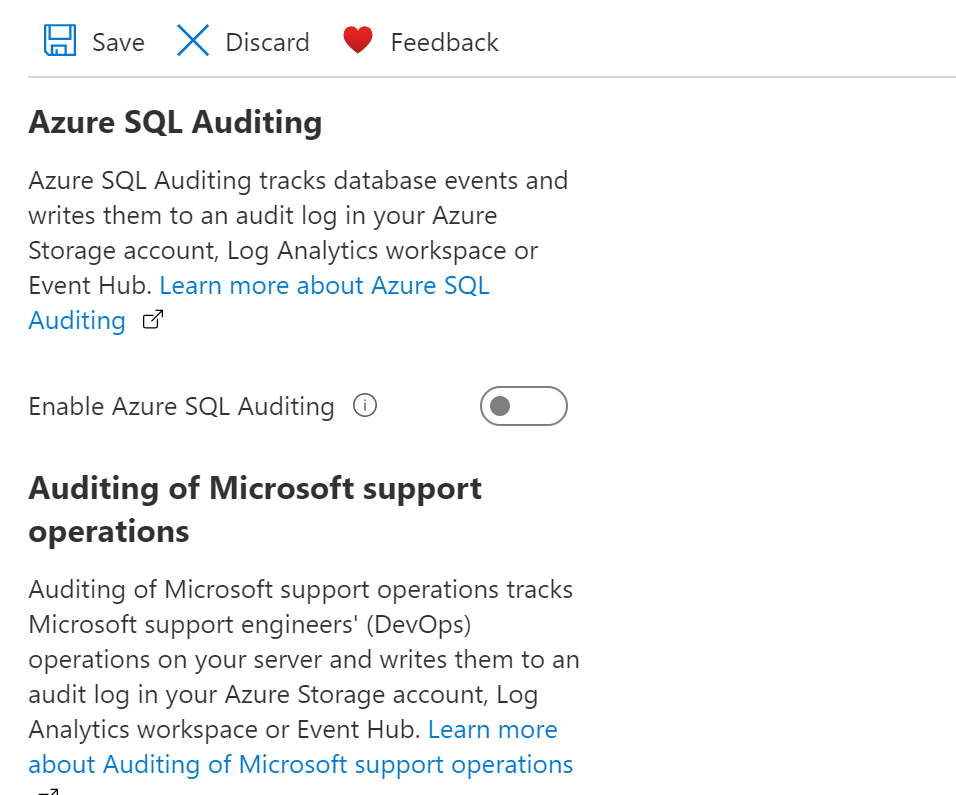Viewport: 956px width, 795px height.
Task: Click info icon beside Enable Azure SQL Auditing
Action: [x=365, y=406]
